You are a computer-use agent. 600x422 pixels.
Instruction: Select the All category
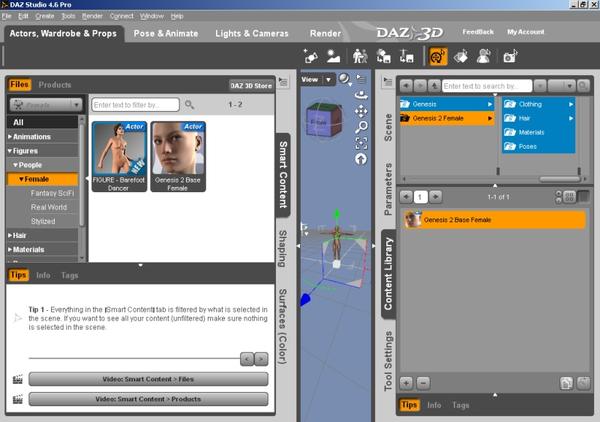coord(42,122)
